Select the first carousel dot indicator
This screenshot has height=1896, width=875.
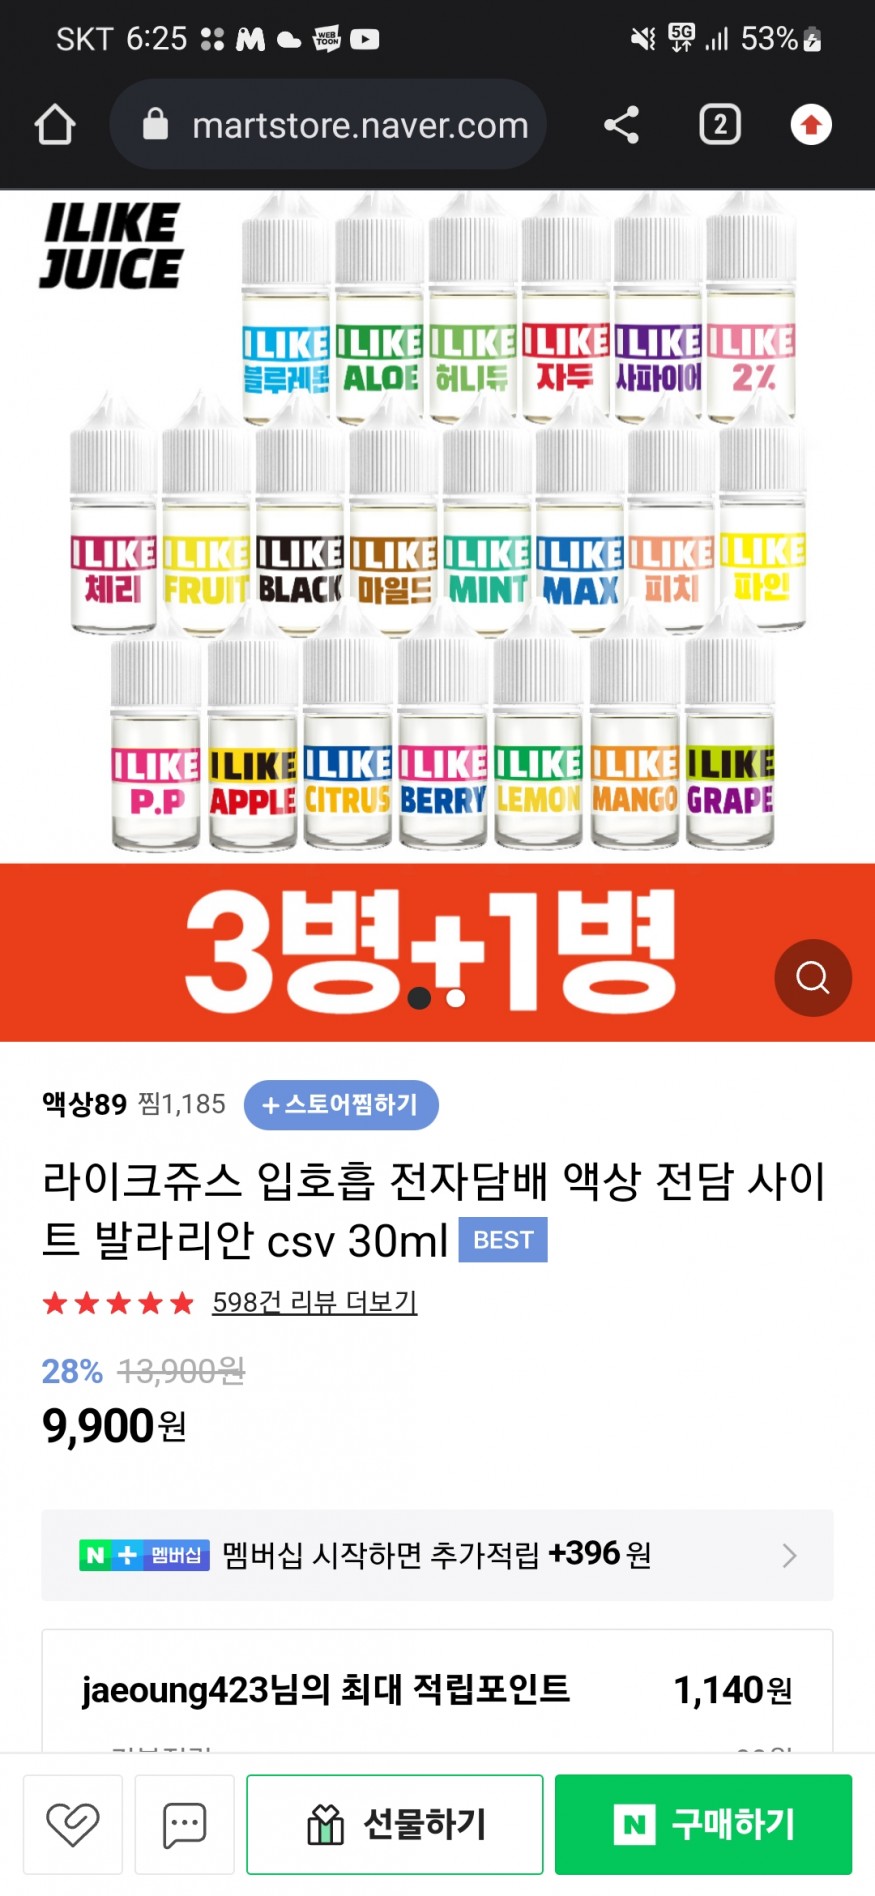tap(420, 998)
